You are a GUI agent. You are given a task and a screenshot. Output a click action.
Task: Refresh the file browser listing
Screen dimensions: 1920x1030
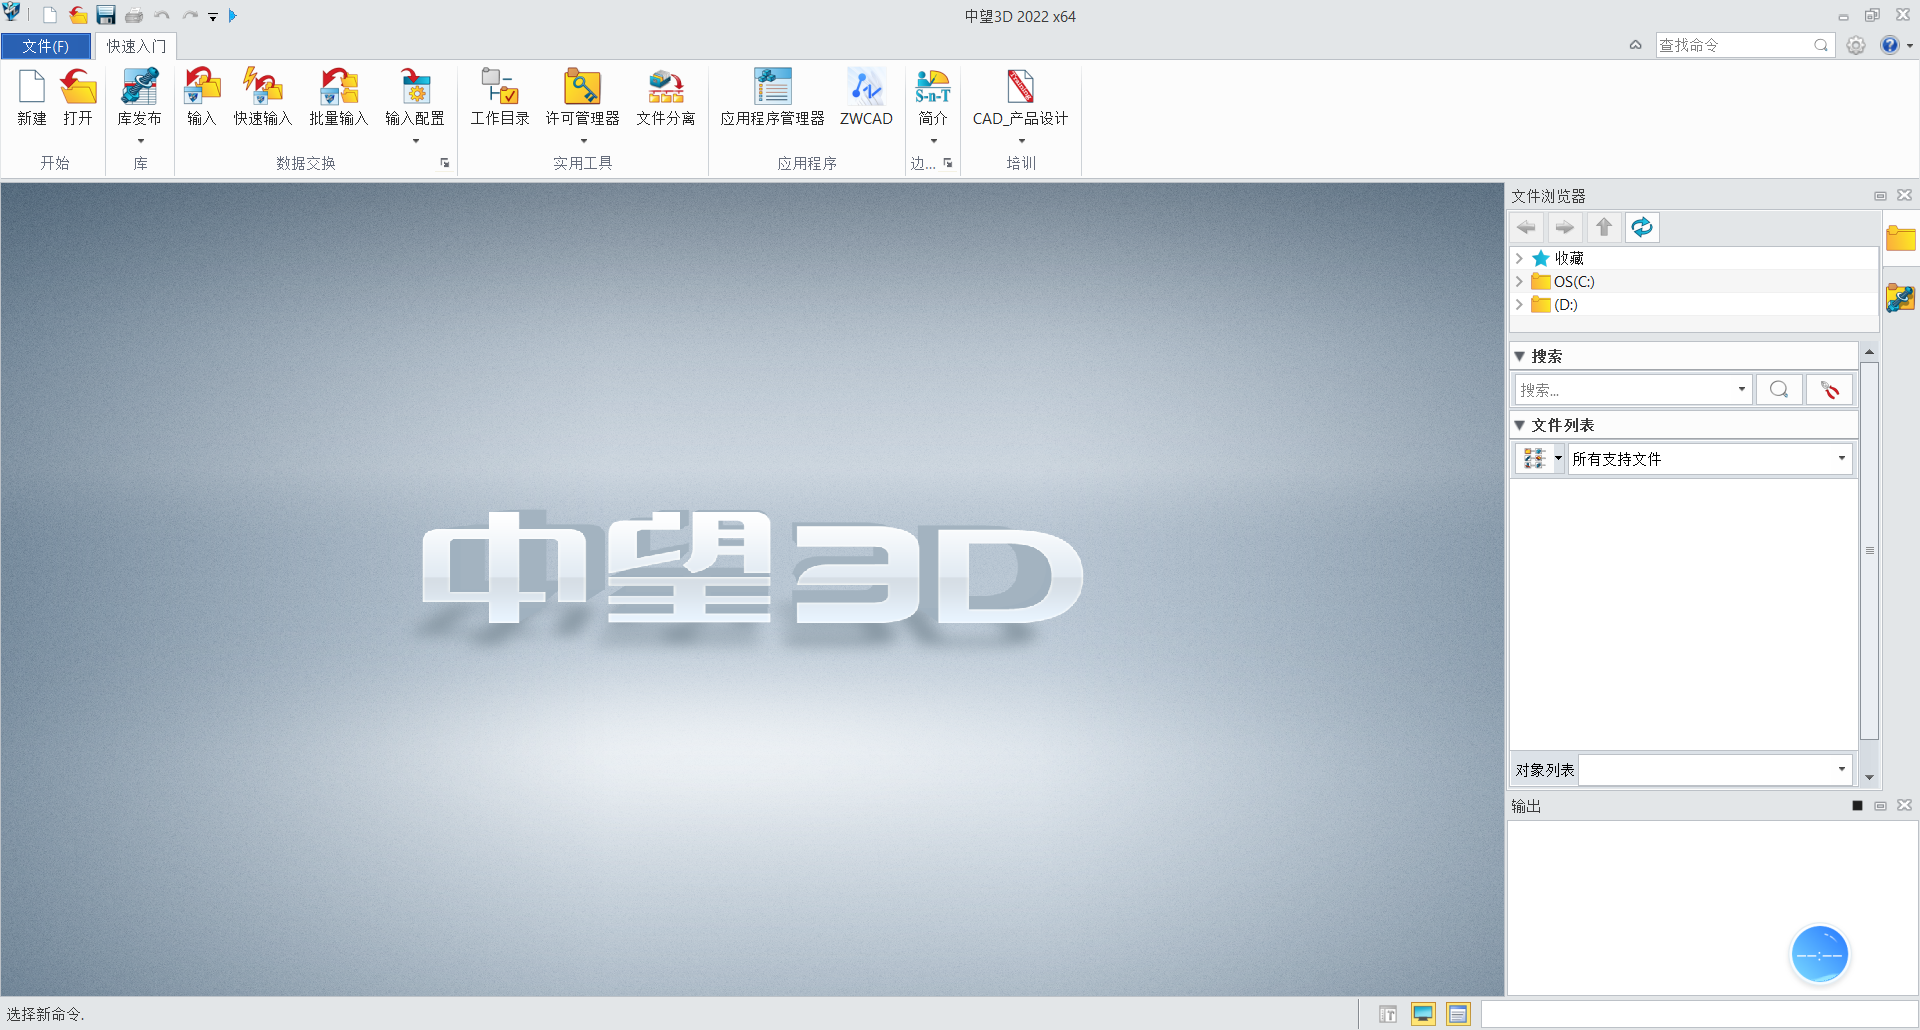tap(1642, 228)
